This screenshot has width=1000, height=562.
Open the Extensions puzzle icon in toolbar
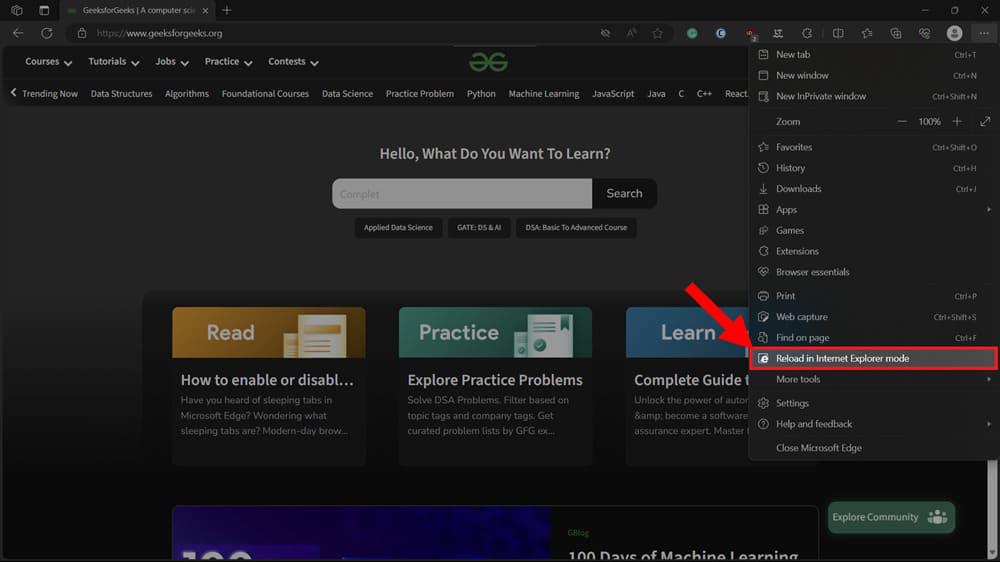(807, 33)
